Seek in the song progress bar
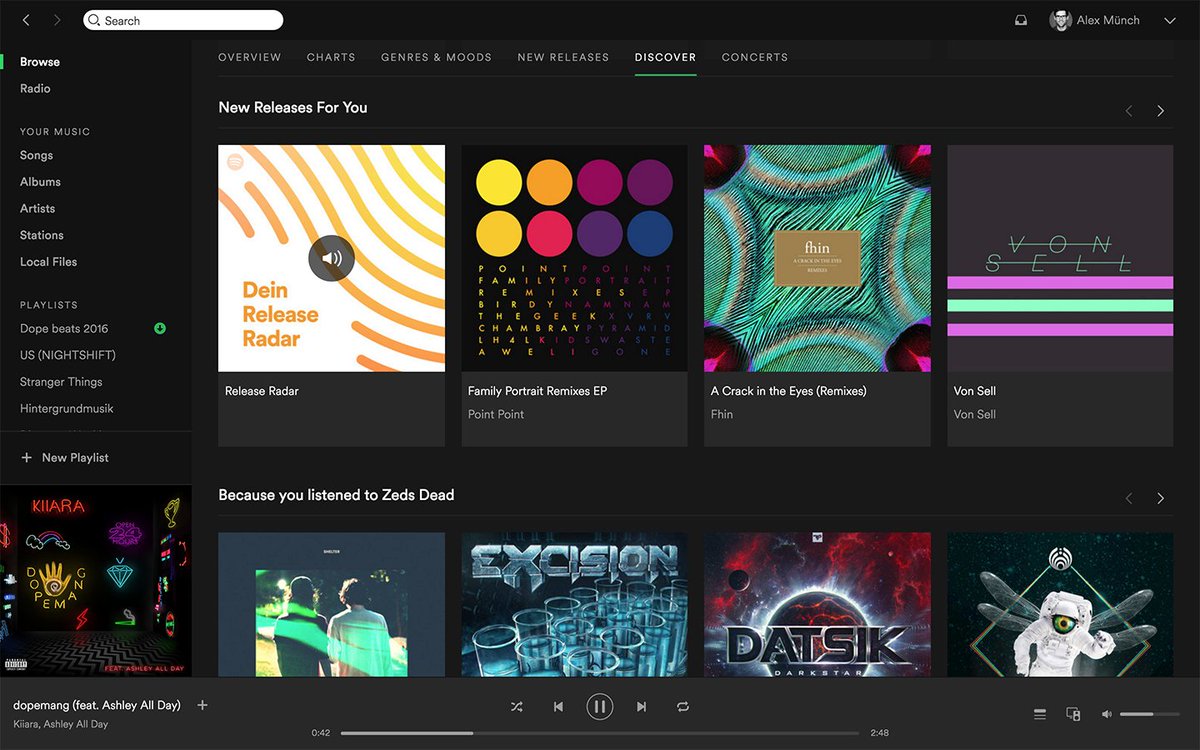 600,733
